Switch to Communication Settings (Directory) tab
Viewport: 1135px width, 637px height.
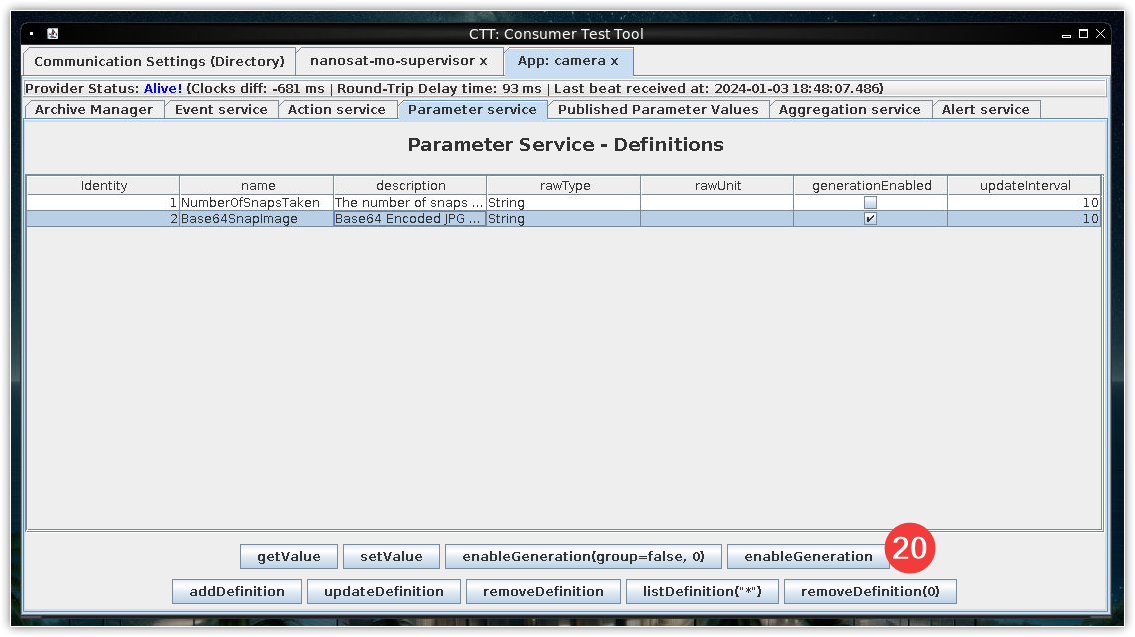tap(160, 61)
